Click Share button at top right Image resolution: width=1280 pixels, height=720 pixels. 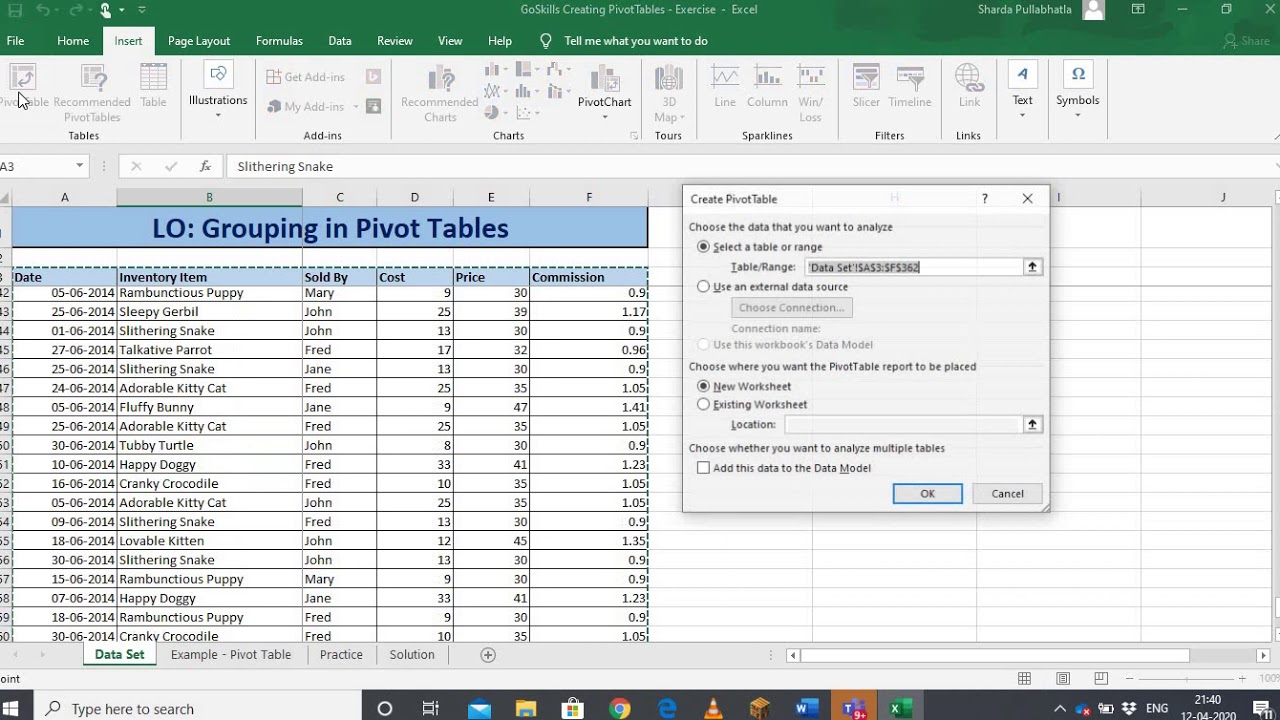1247,41
